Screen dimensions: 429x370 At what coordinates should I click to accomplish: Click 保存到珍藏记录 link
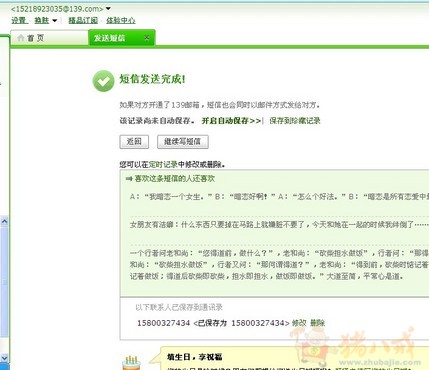[x=295, y=121]
